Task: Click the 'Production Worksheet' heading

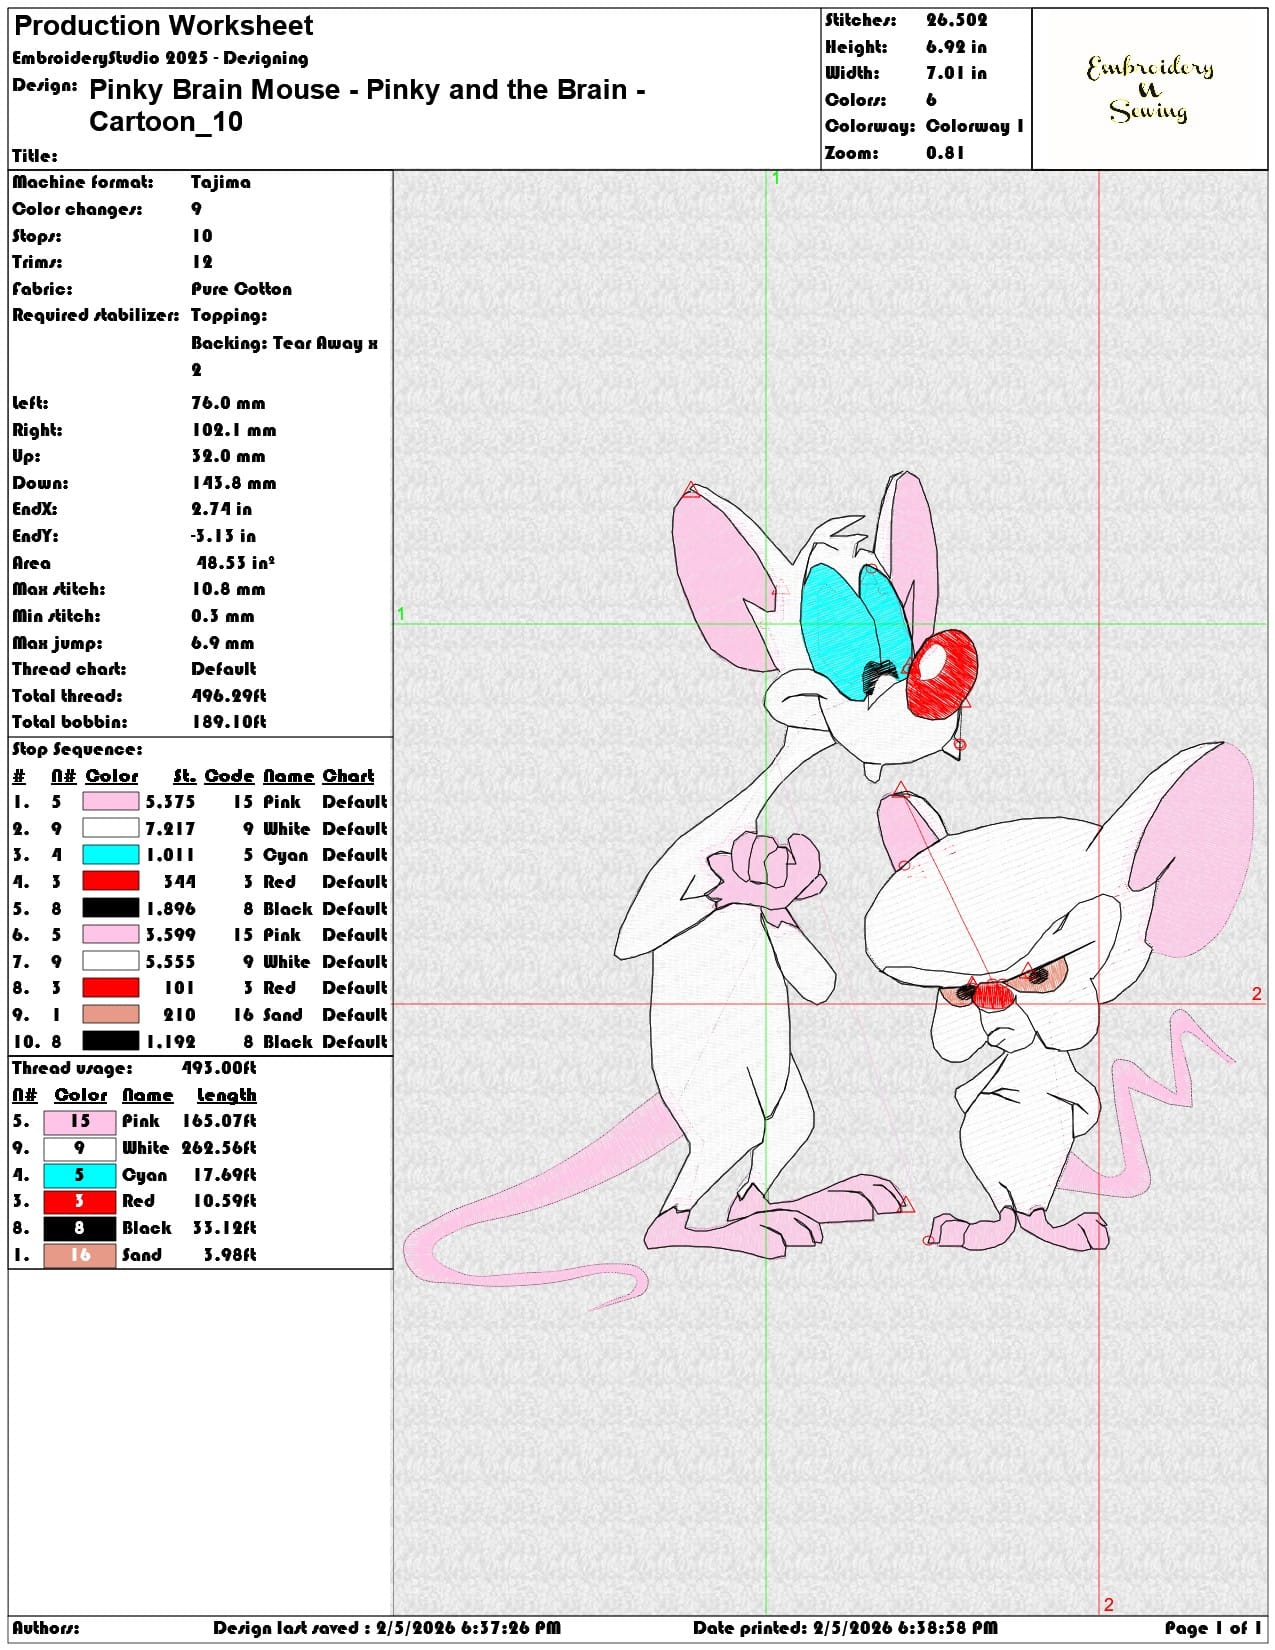Action: click(x=164, y=26)
